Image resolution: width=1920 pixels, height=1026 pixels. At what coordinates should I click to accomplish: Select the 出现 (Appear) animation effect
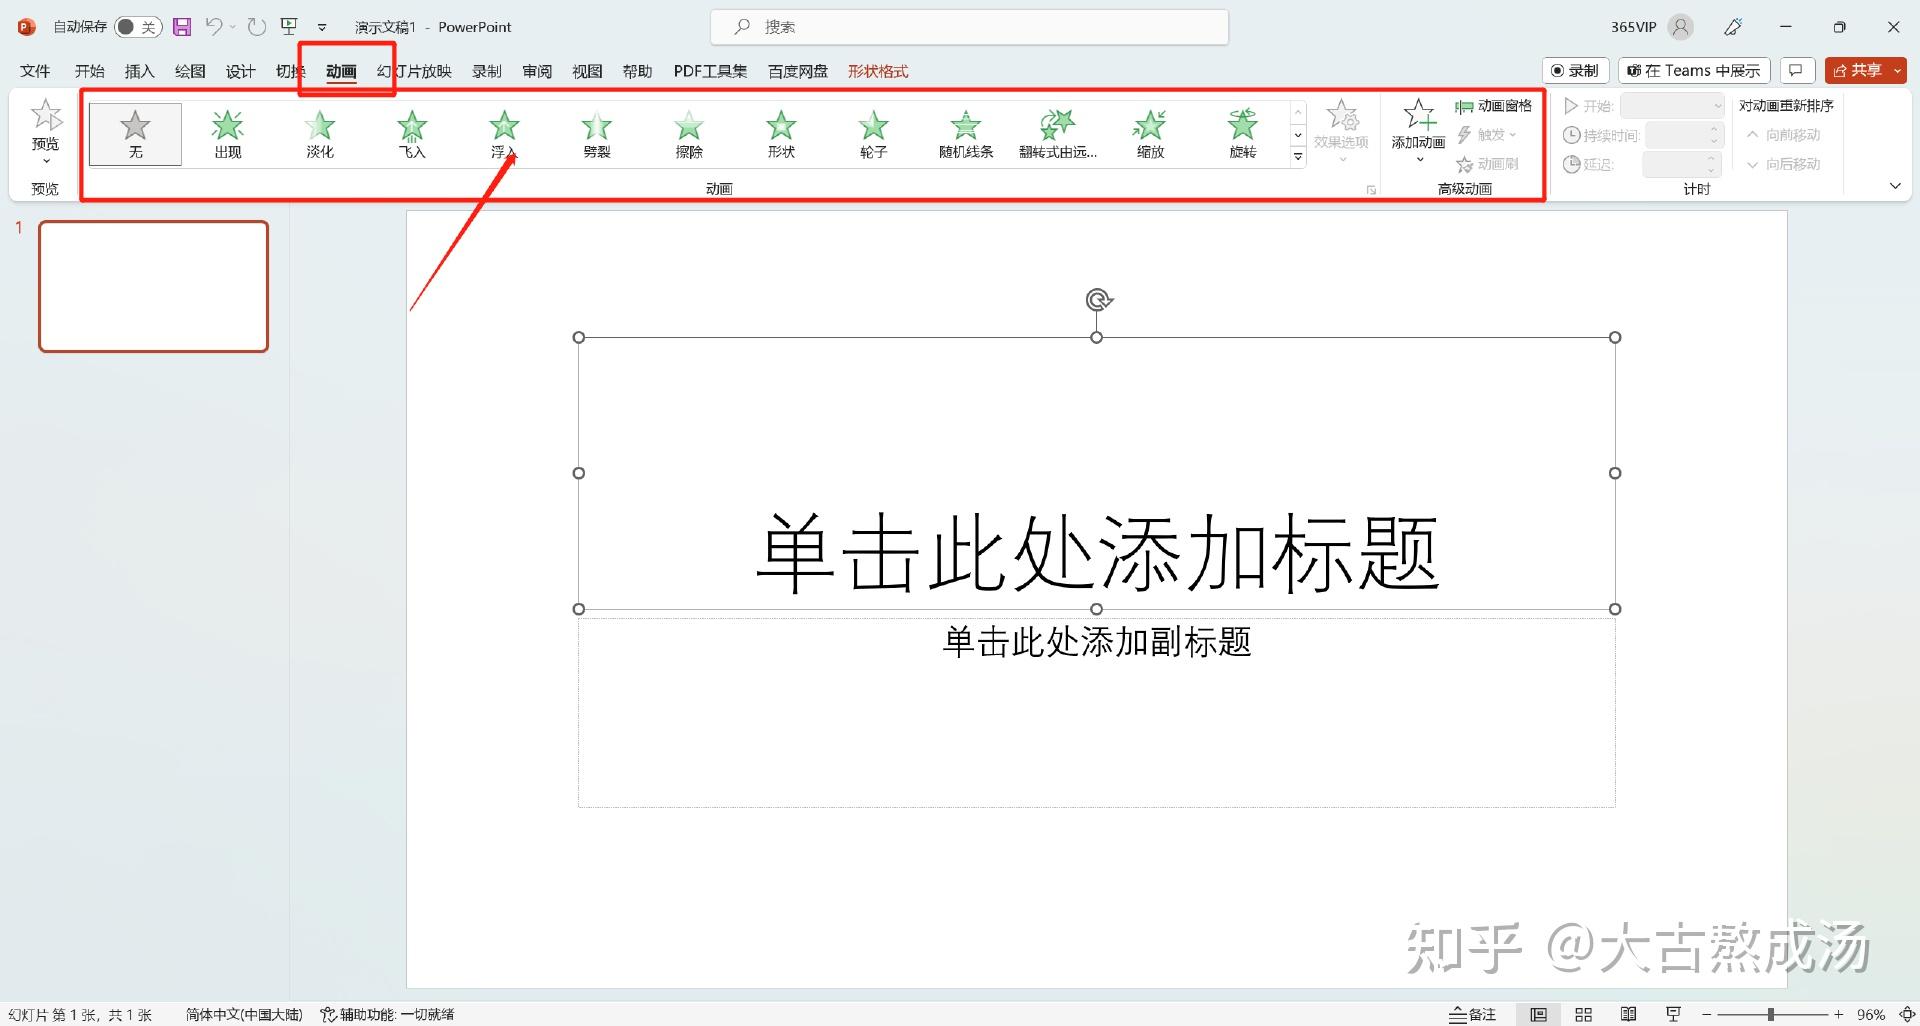click(x=226, y=133)
